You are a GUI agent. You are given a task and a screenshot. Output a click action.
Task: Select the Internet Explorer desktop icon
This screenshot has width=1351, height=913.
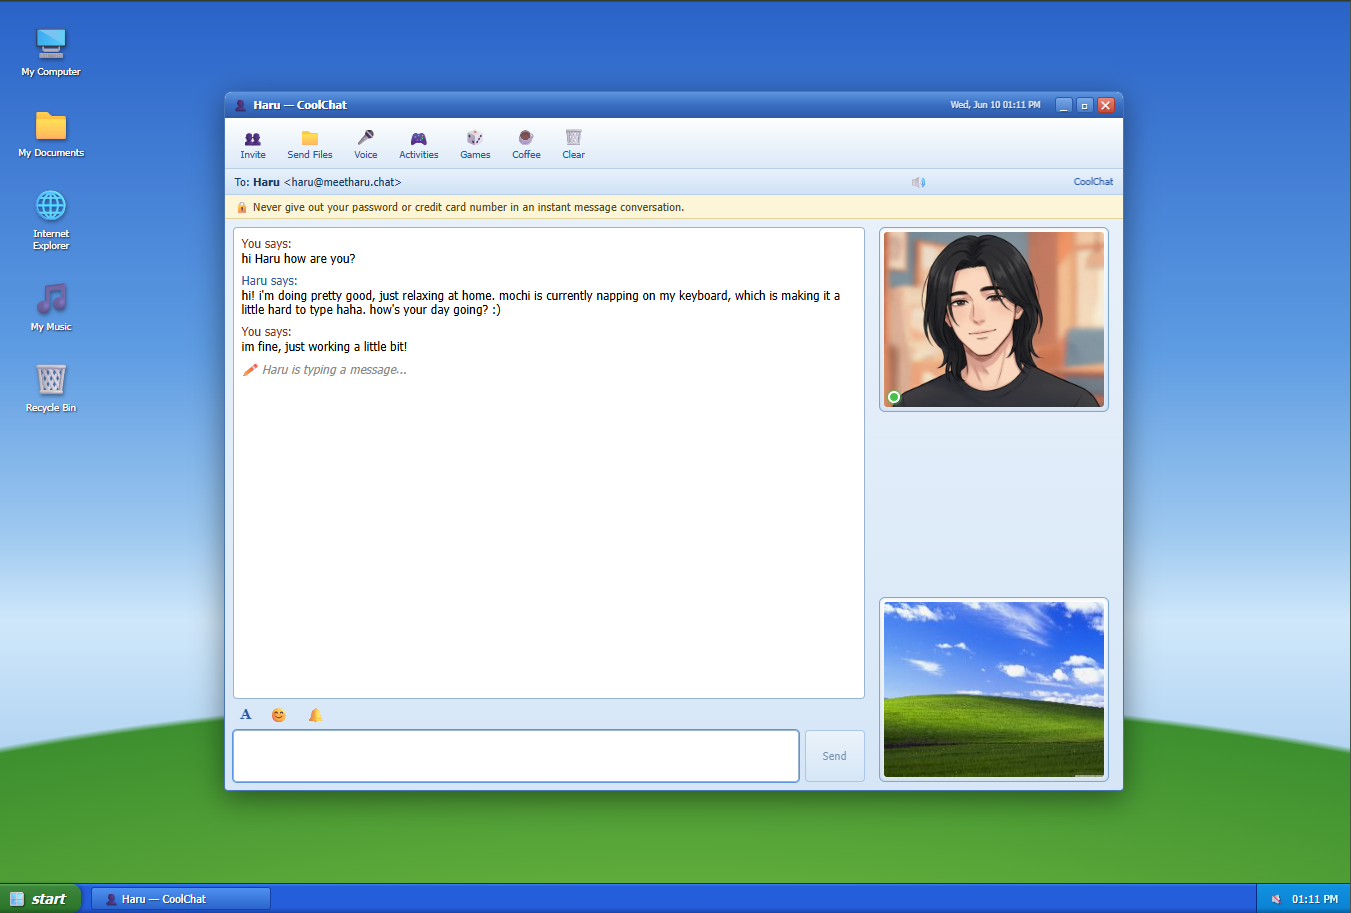tap(51, 220)
